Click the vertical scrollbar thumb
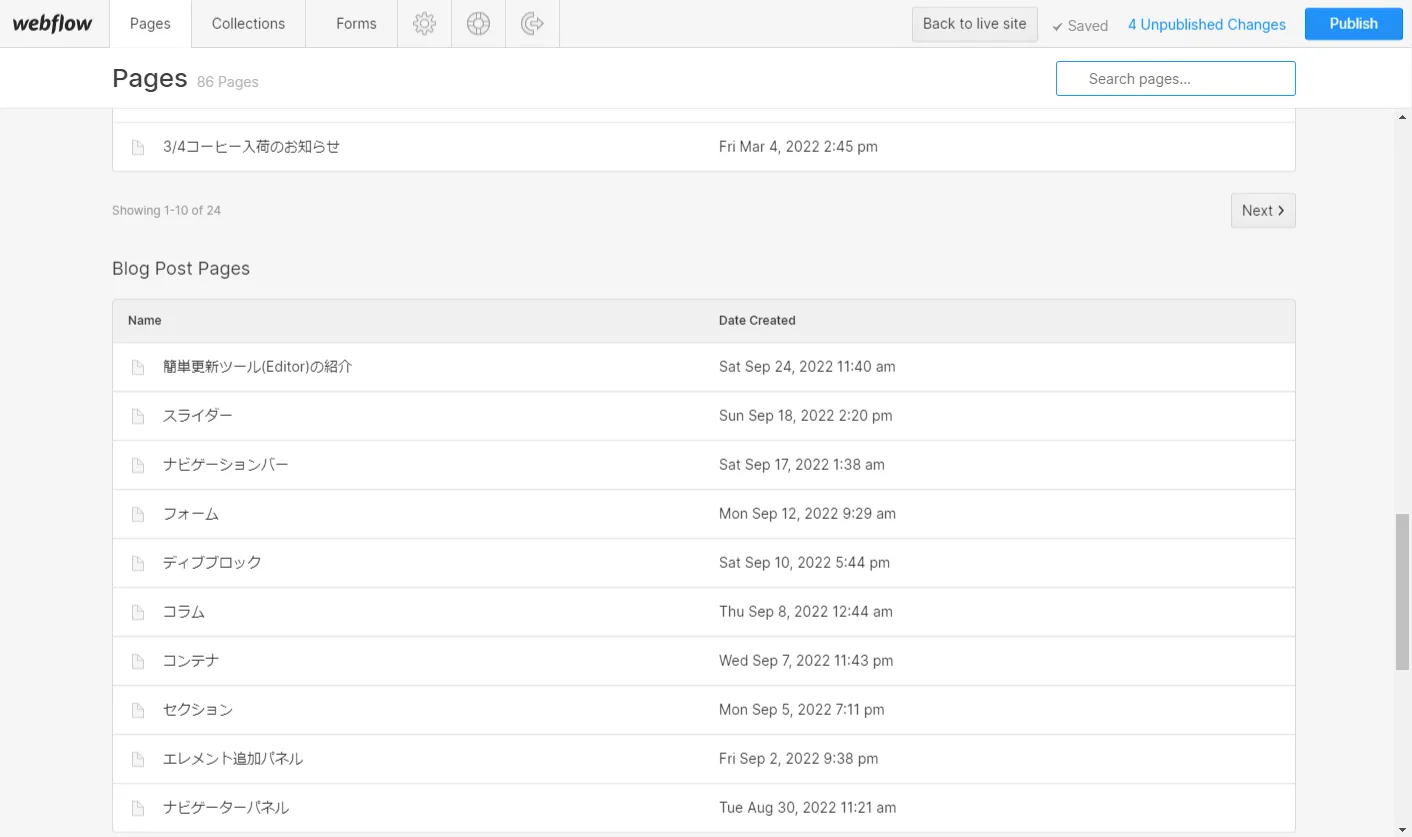 [1402, 590]
